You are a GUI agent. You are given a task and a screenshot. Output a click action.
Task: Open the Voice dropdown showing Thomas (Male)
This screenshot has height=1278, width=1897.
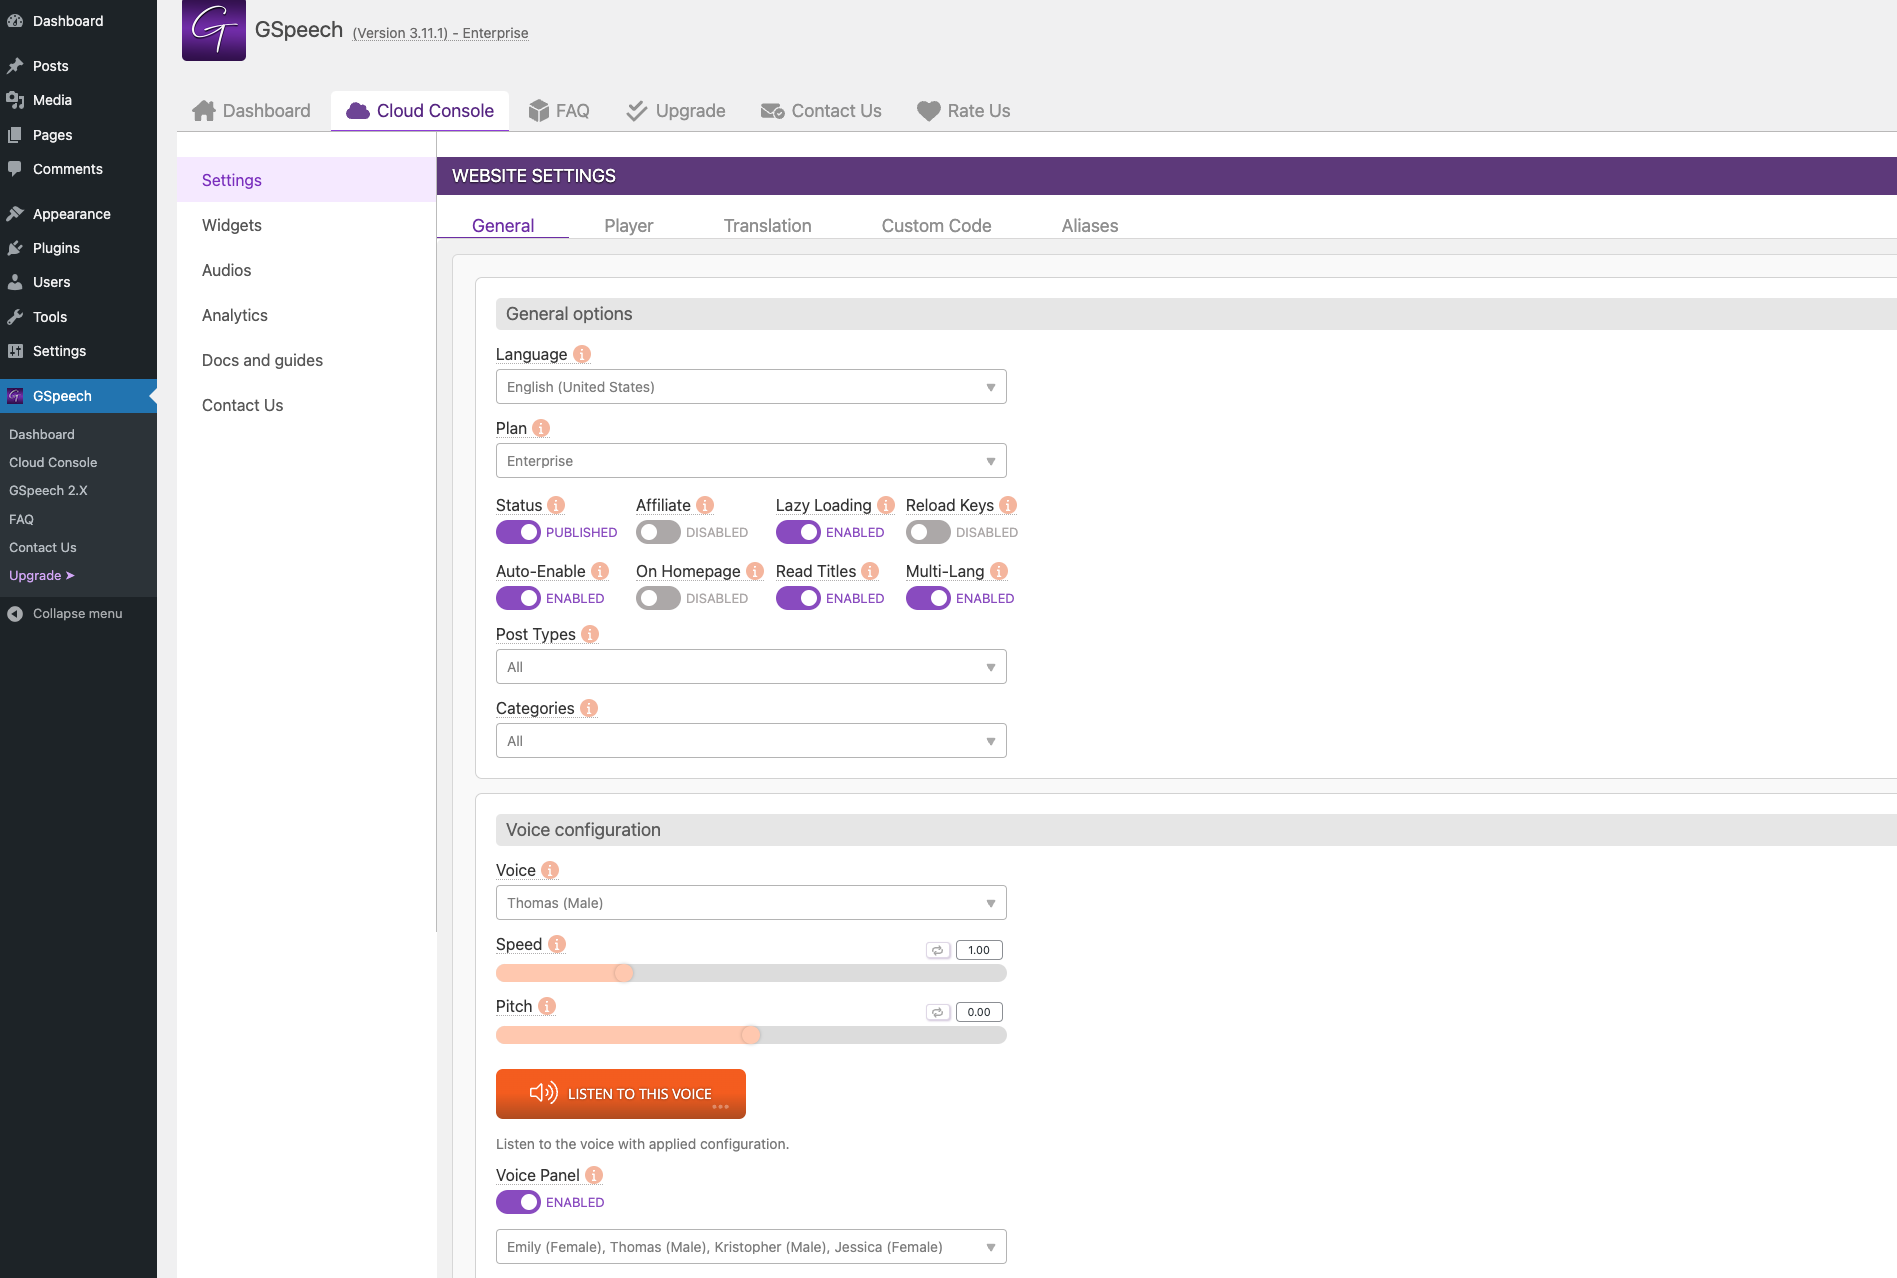[751, 903]
